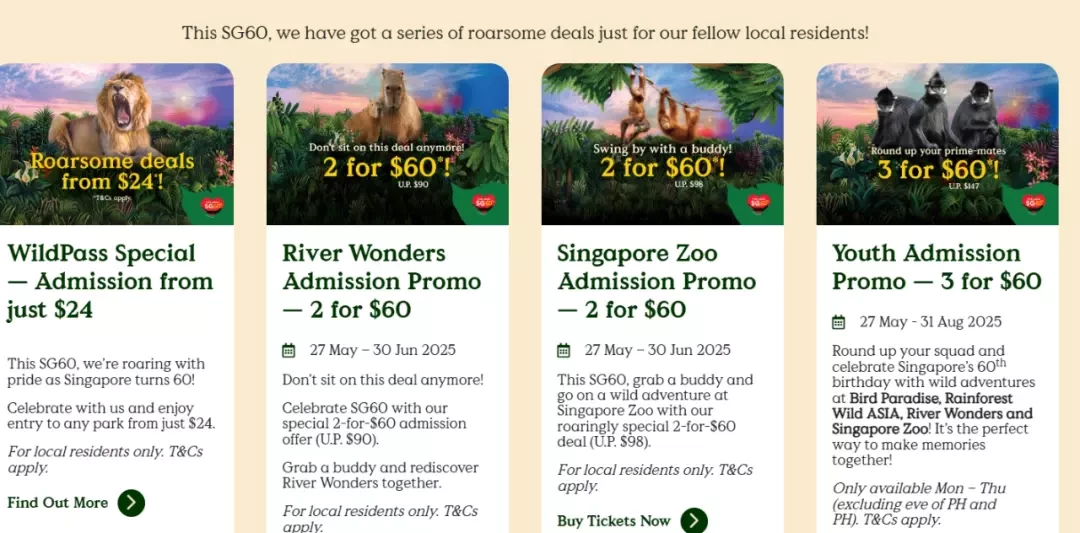Click SG60 heart logo on capybara banner
This screenshot has height=533, width=1080.
point(484,203)
